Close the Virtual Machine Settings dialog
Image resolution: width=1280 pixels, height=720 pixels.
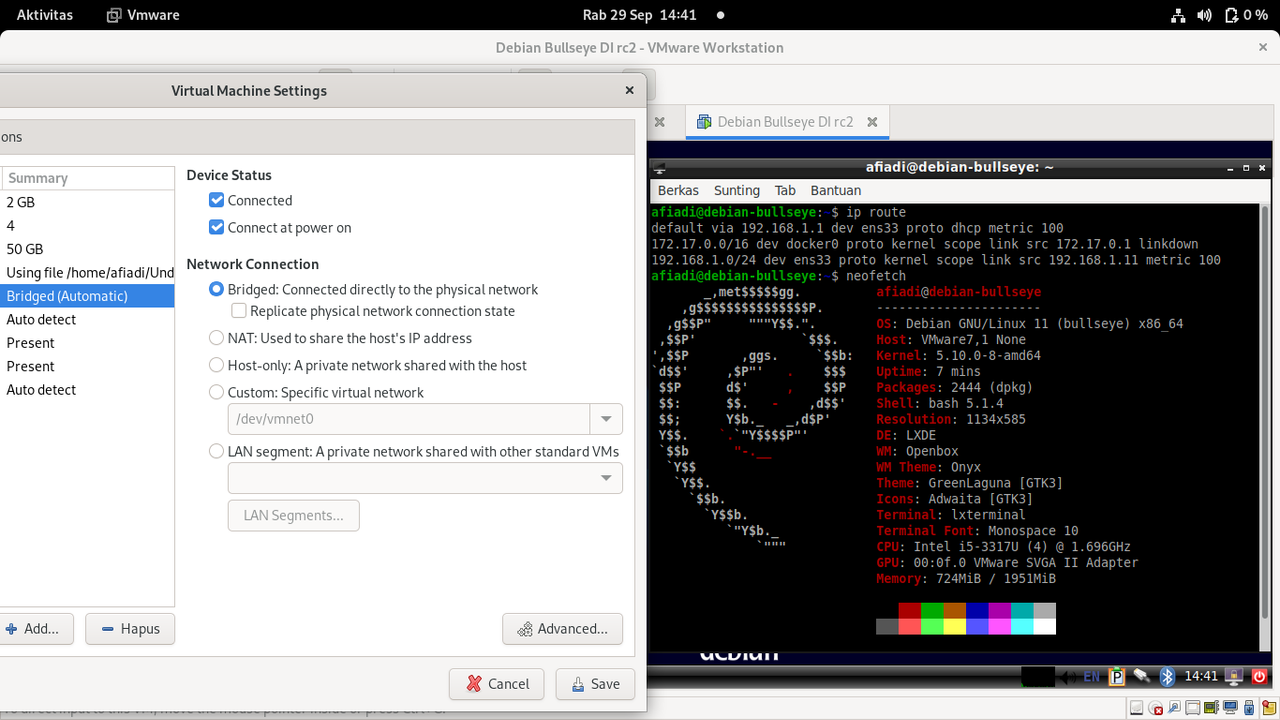[x=629, y=90]
